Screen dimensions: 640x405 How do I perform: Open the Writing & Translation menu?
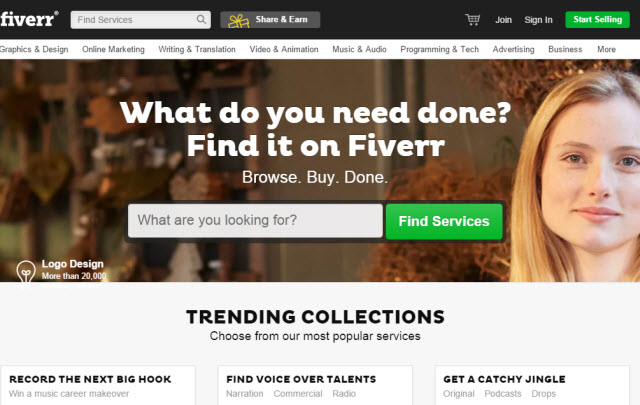(x=197, y=49)
